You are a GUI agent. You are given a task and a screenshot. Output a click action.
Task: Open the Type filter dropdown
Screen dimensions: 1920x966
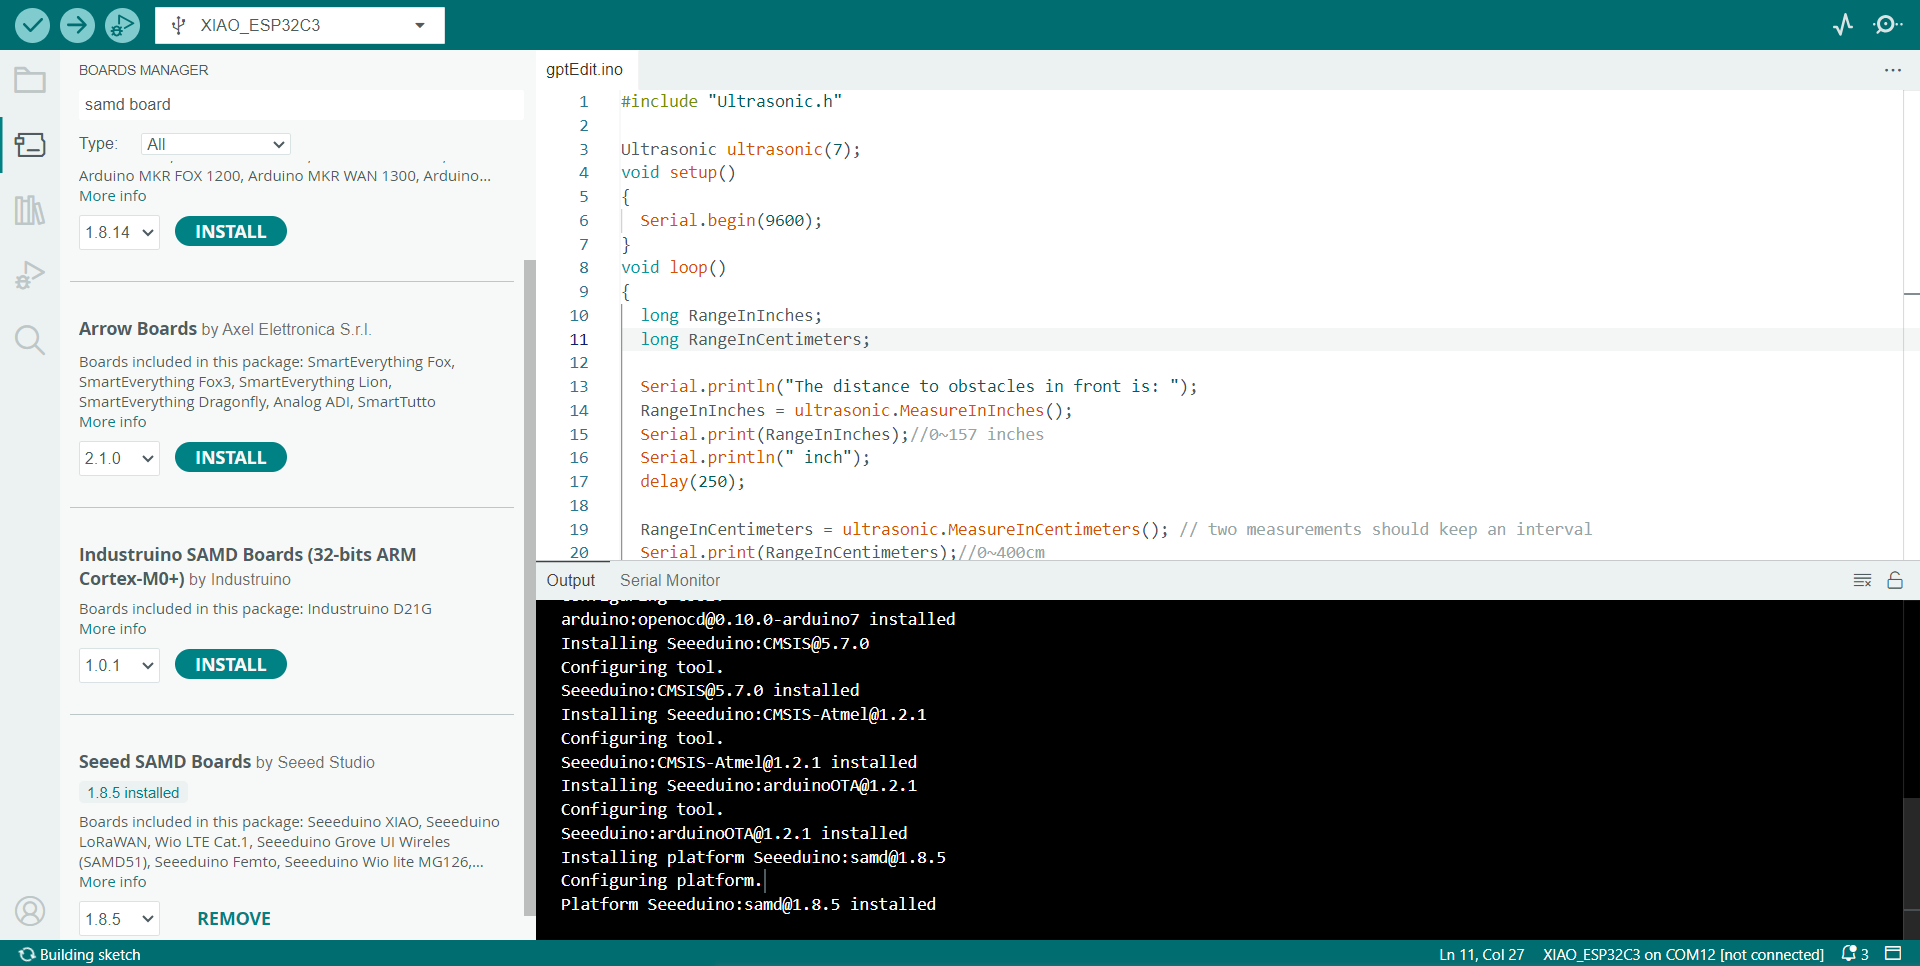pyautogui.click(x=216, y=144)
